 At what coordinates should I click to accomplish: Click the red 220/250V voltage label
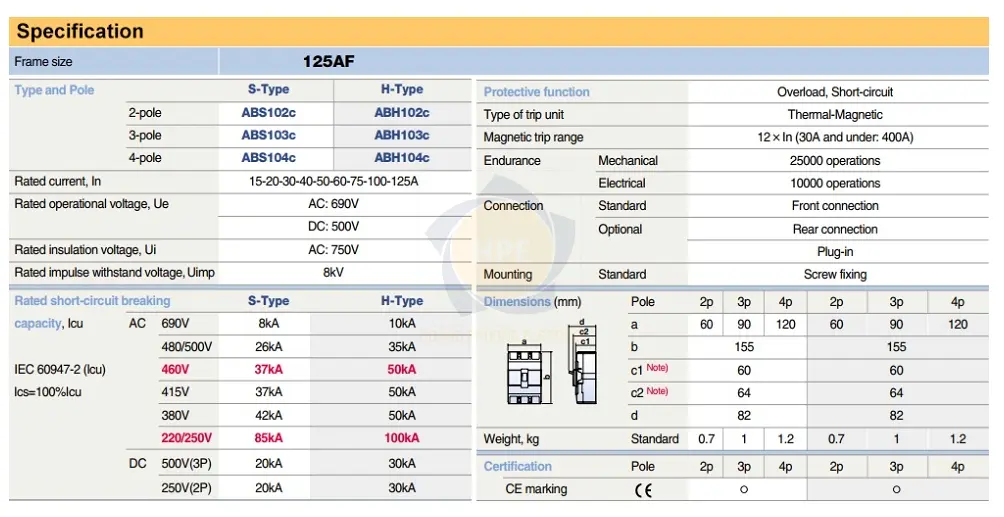tap(186, 438)
